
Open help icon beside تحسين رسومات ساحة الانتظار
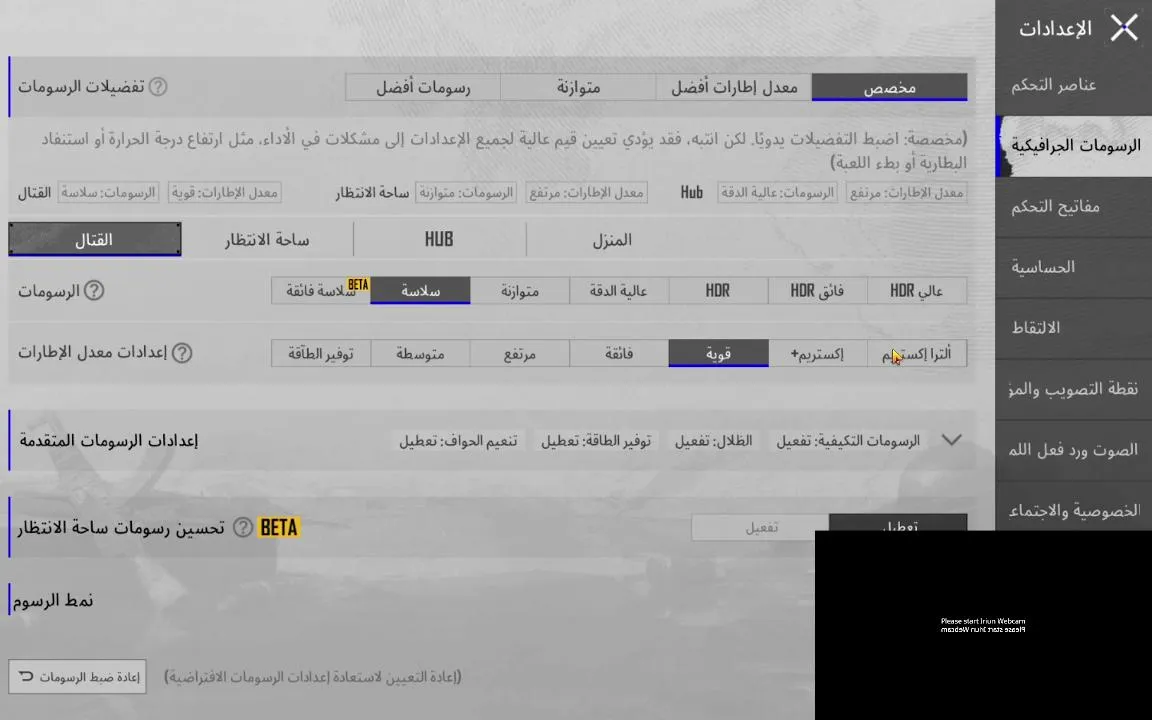click(x=242, y=528)
